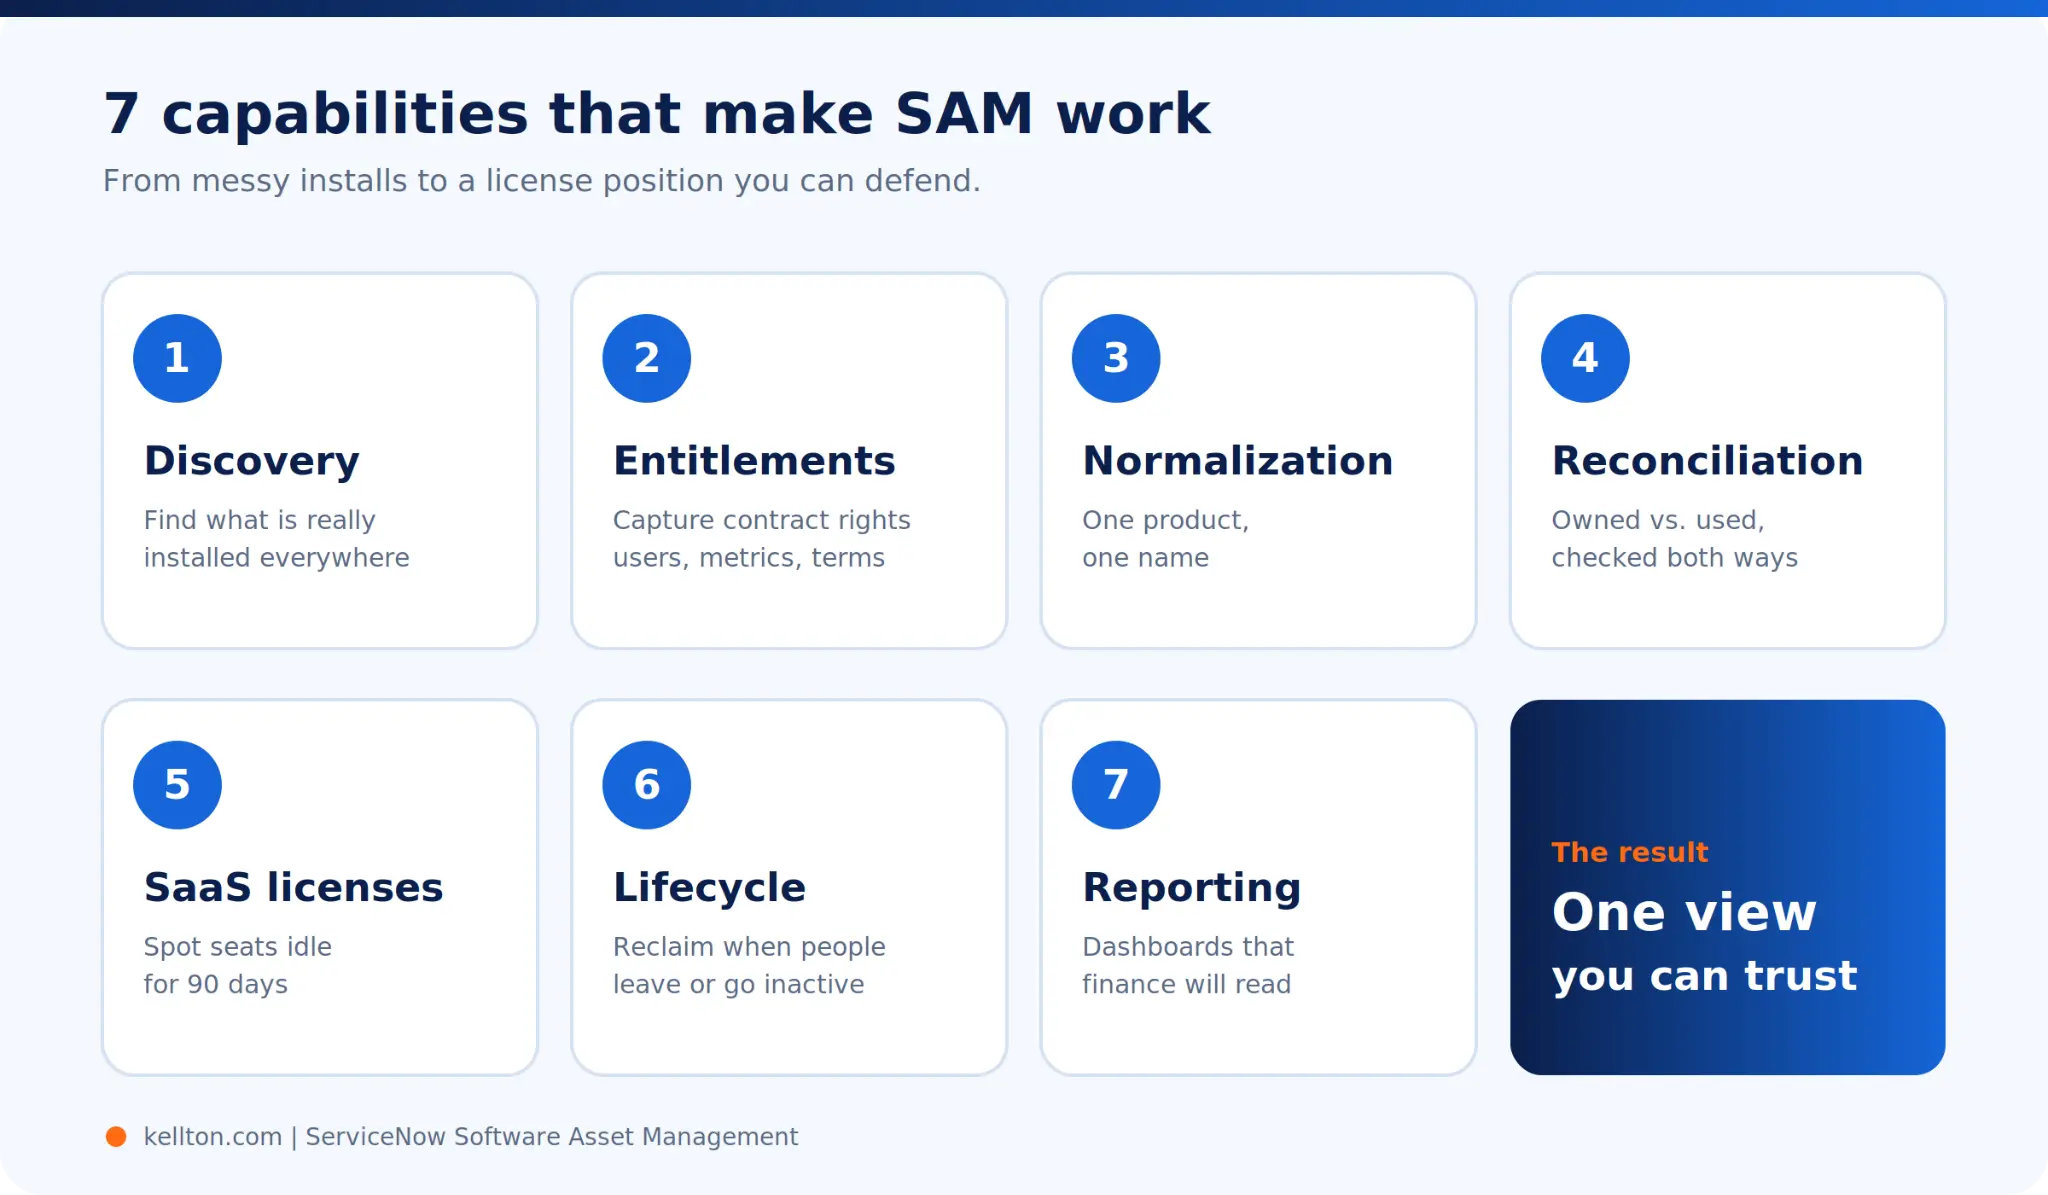Click the number 6 circle badge
Viewport: 2048px width, 1195px height.
point(647,785)
